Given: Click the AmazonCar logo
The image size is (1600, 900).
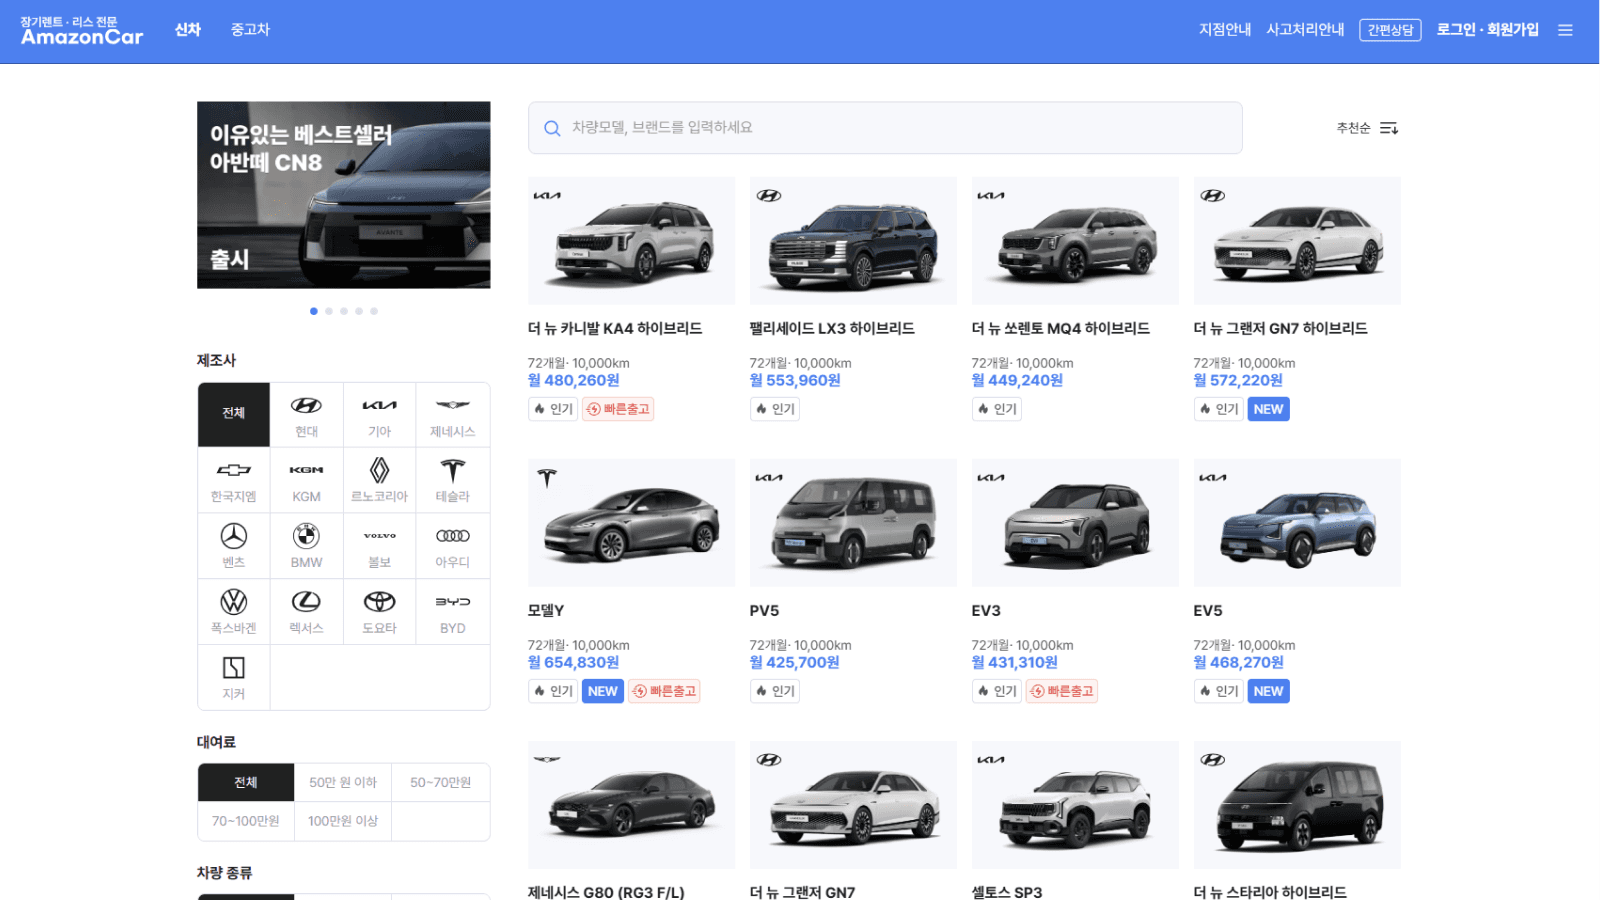Looking at the screenshot, I should [82, 31].
